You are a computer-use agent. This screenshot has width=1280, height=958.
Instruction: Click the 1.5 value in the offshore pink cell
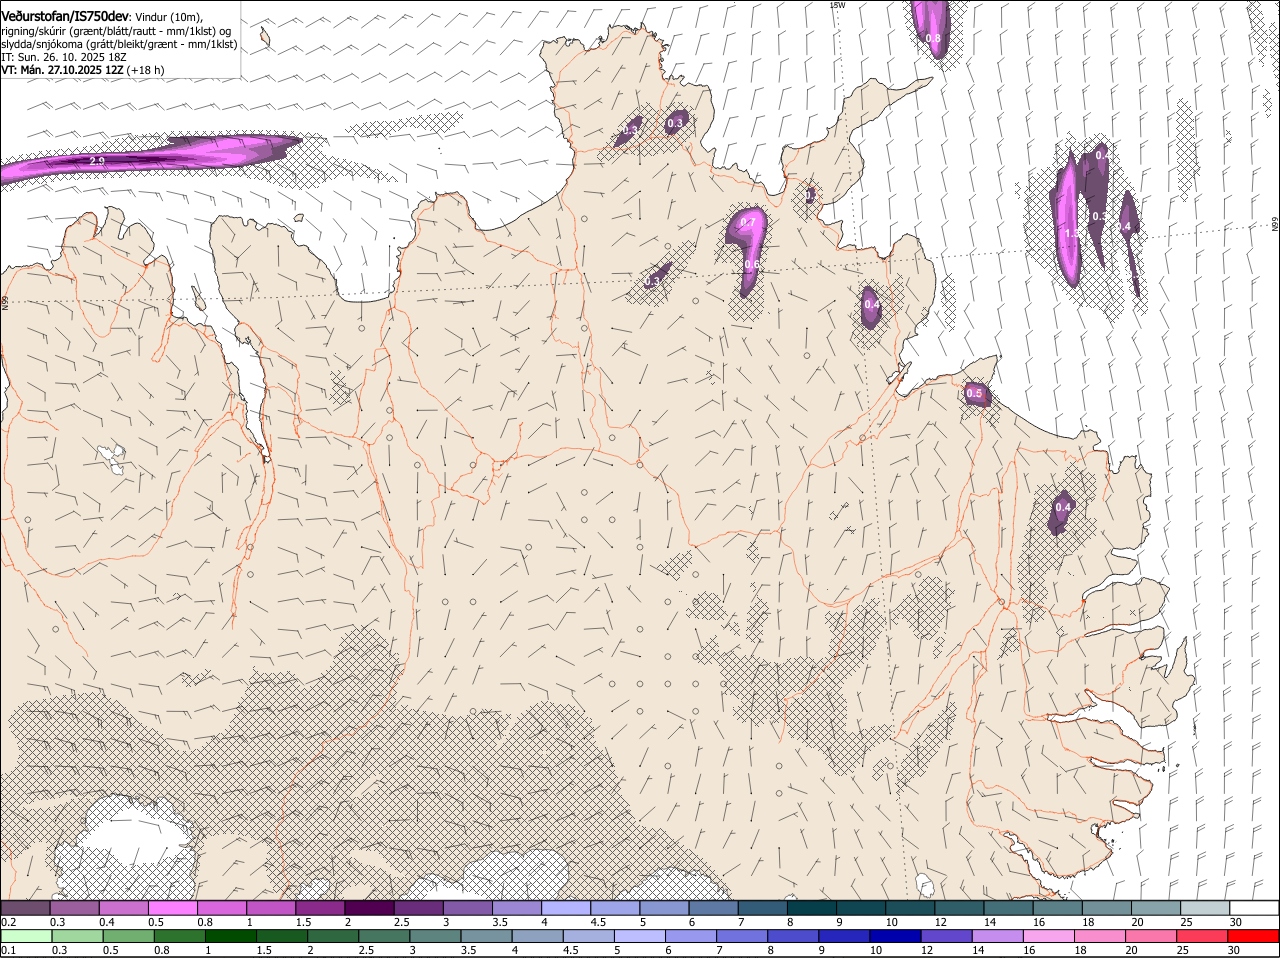tap(1072, 233)
